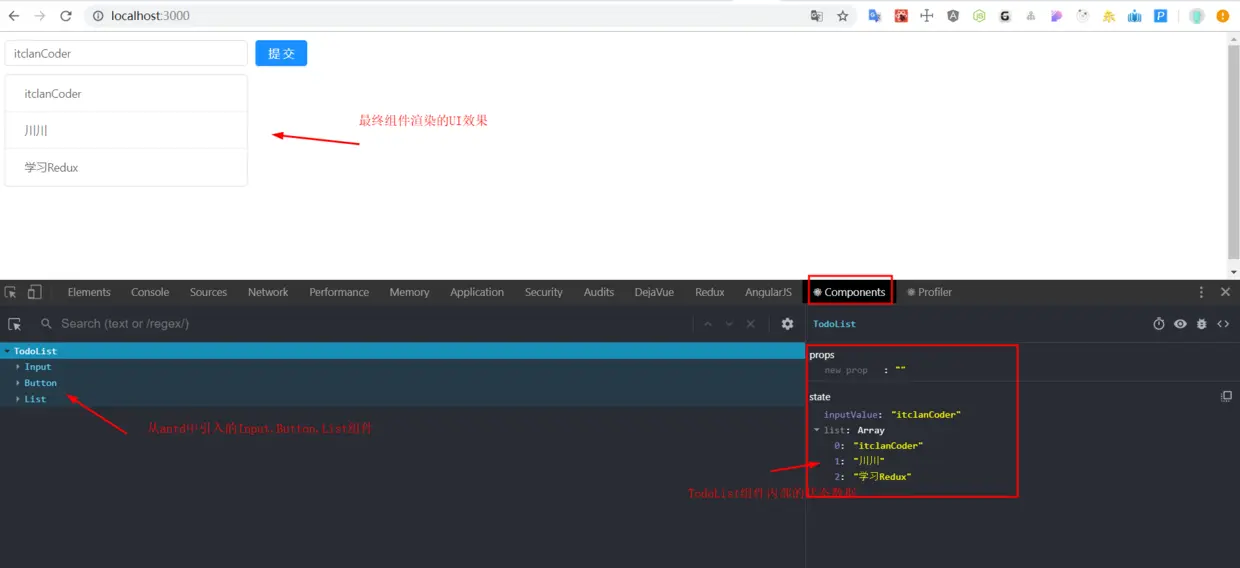Click the component search text field
1240x568 pixels.
pyautogui.click(x=370, y=324)
